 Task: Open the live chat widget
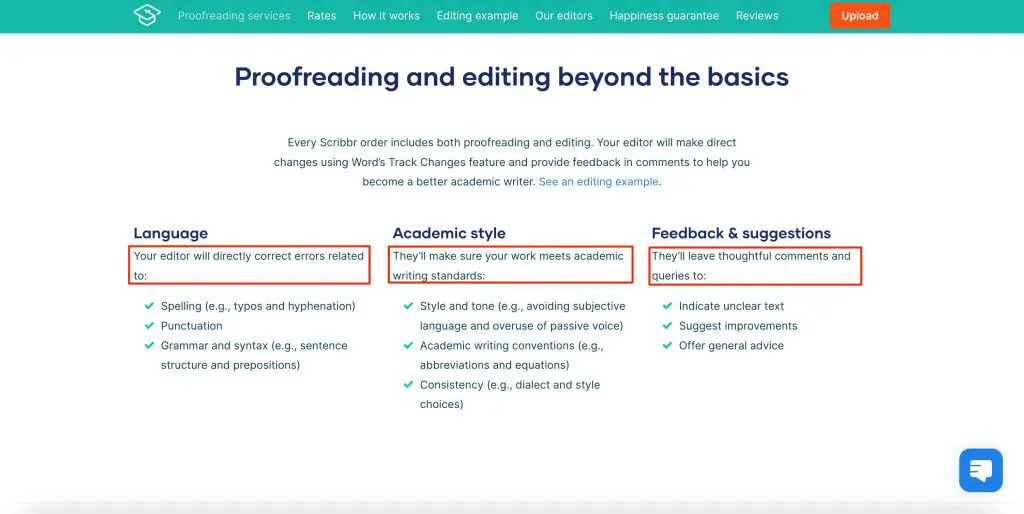click(980, 470)
